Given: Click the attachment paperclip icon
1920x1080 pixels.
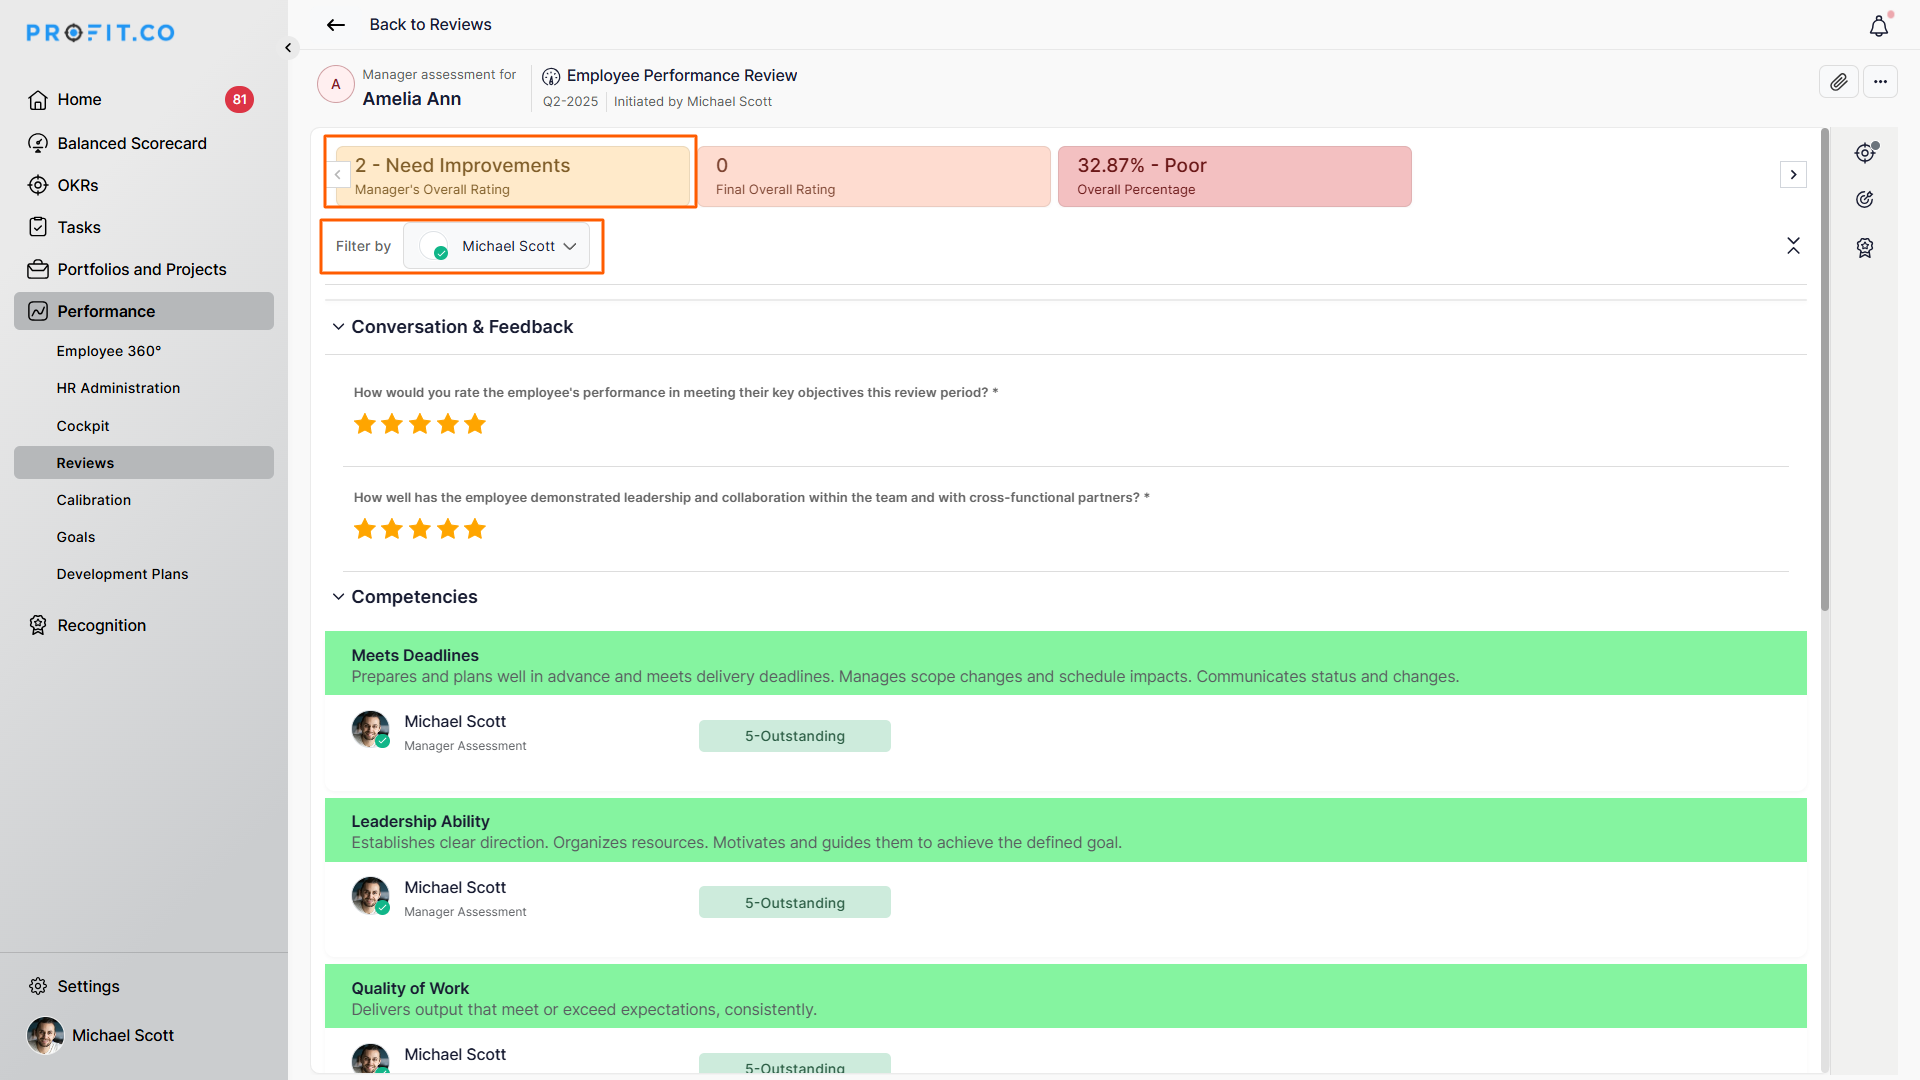Looking at the screenshot, I should point(1838,82).
